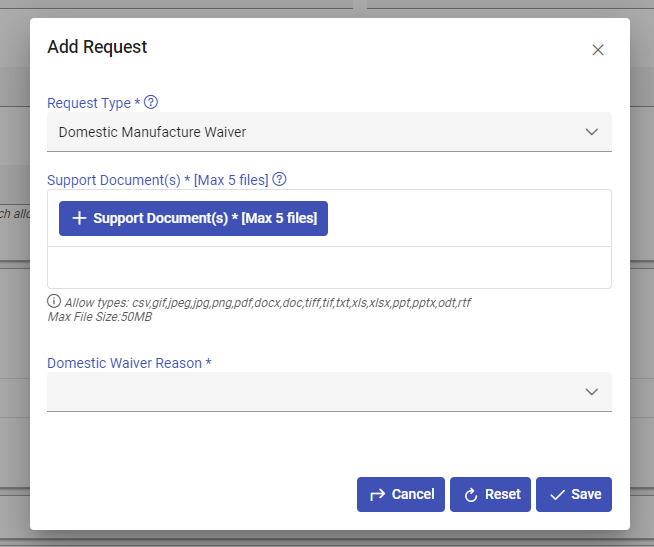Screen dimensions: 654x547
Task: Click the empty uploaded files list area
Action: pos(329,268)
